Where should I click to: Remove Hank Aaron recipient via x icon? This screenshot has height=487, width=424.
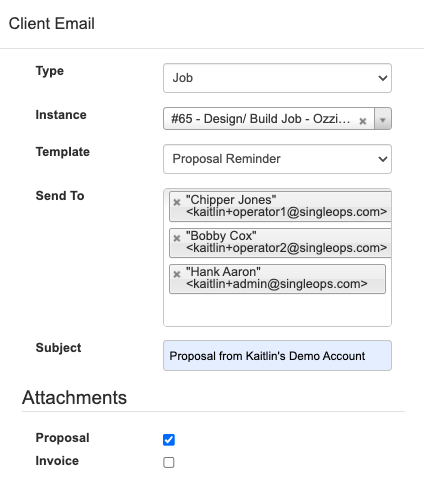tap(177, 274)
